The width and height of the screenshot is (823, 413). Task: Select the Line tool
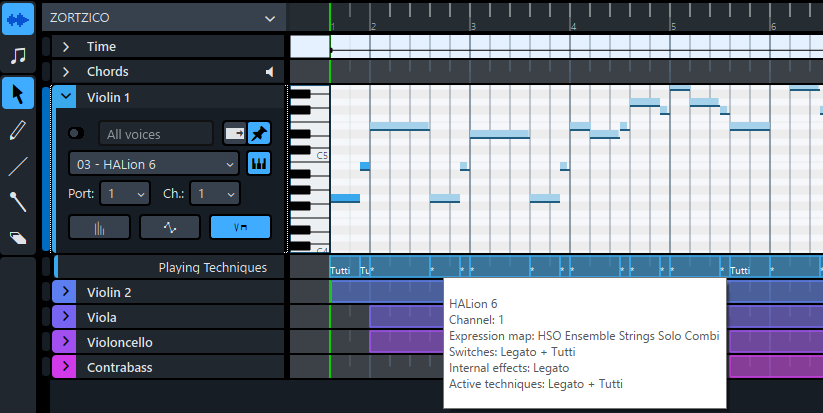(x=18, y=166)
